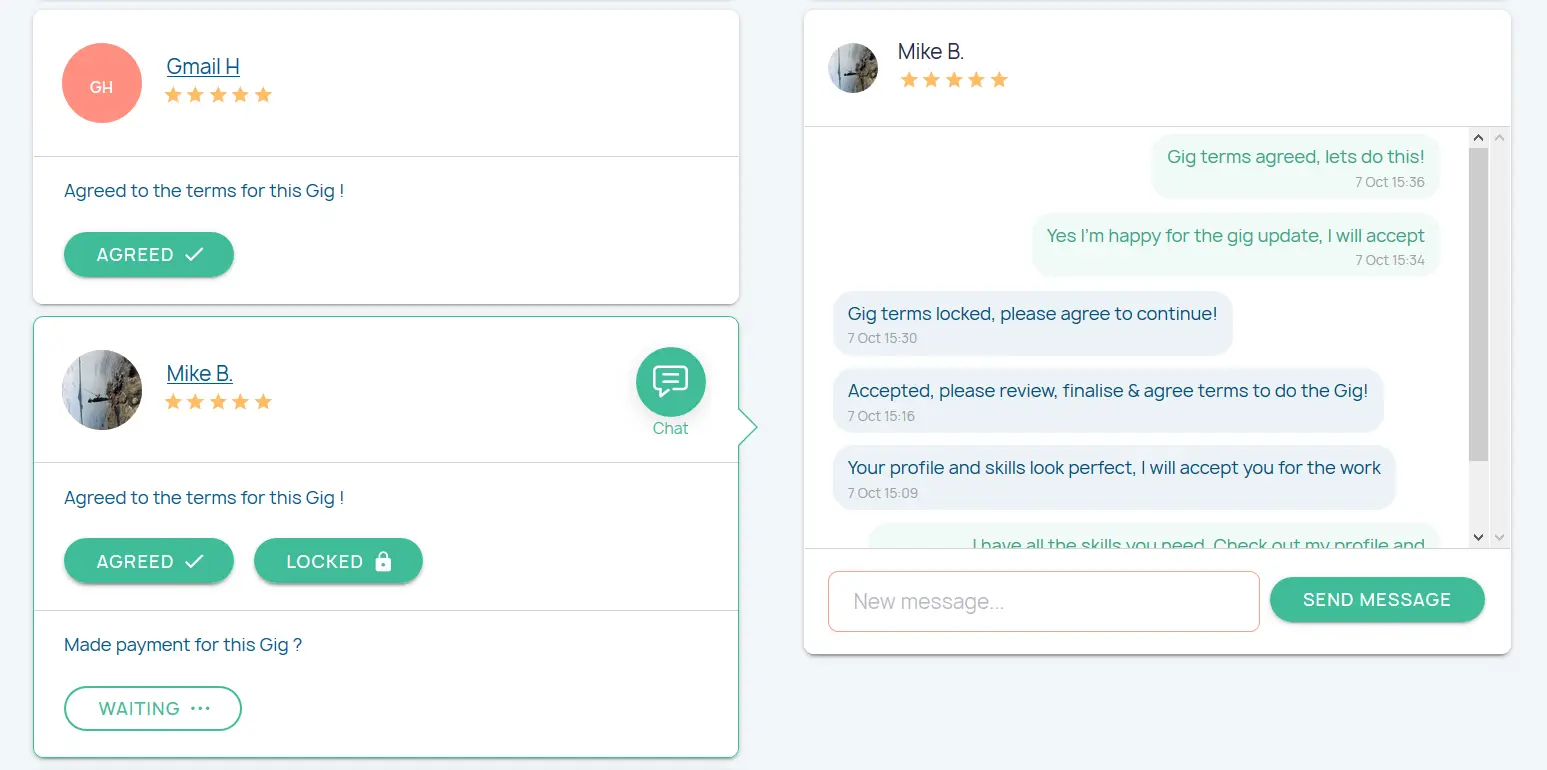Open the Chat icon in Mike B.'s card
The width and height of the screenshot is (1547, 770).
coord(670,382)
